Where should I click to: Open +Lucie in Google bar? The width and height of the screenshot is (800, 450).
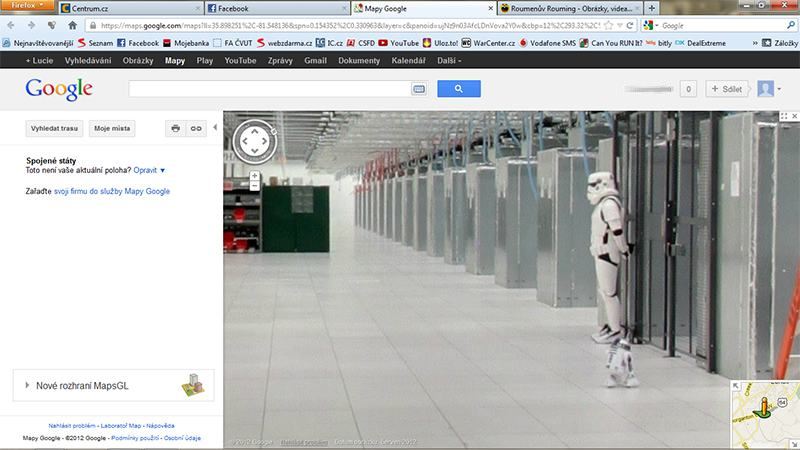pos(39,60)
